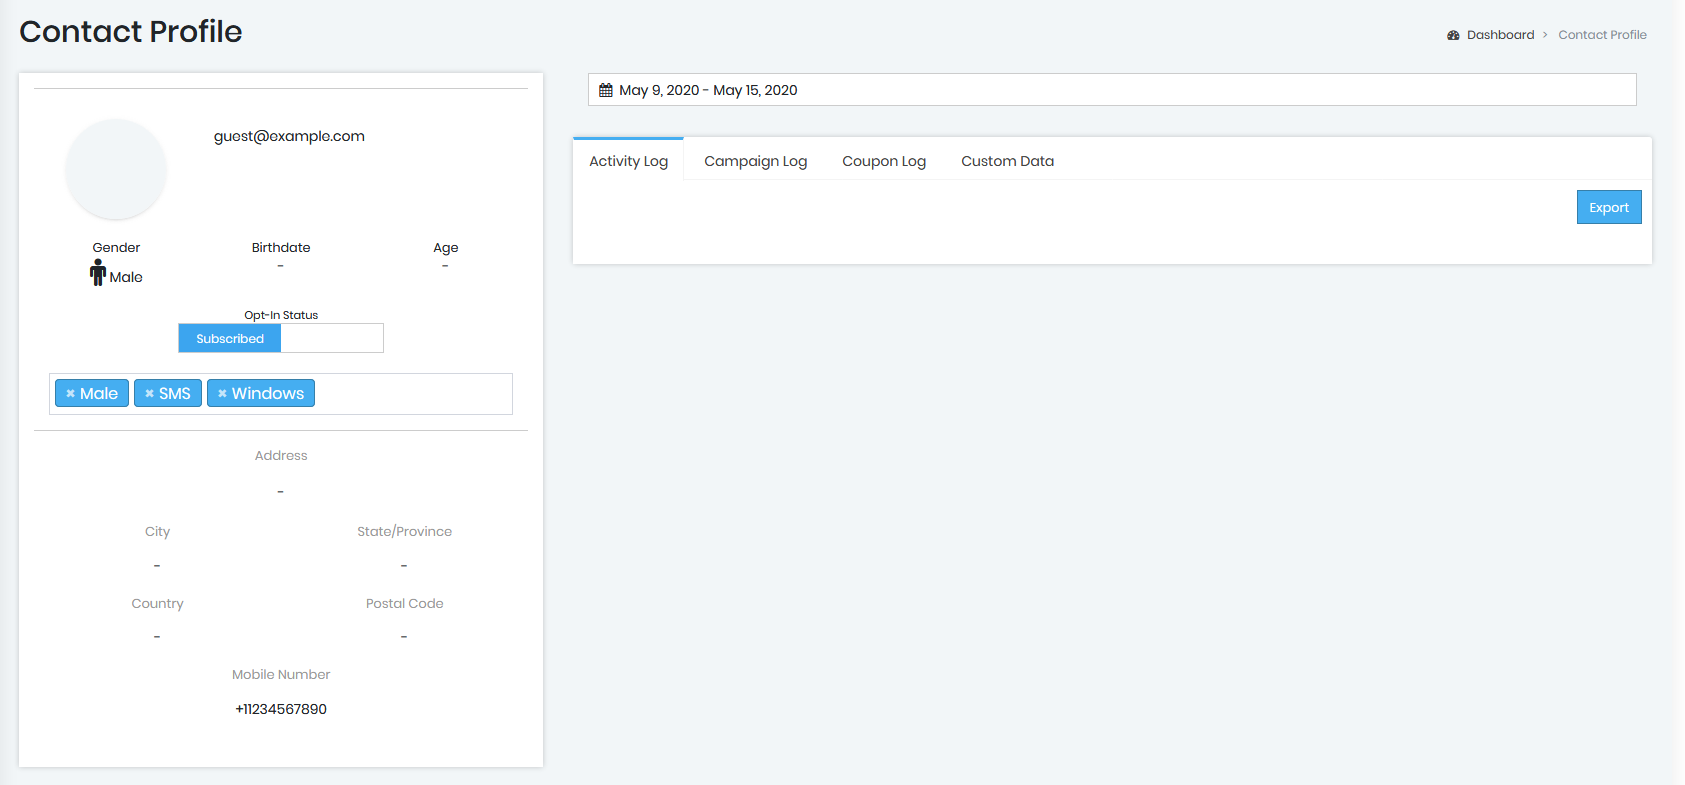Switch to the Campaign Log tab
Image resolution: width=1685 pixels, height=785 pixels.
755,161
